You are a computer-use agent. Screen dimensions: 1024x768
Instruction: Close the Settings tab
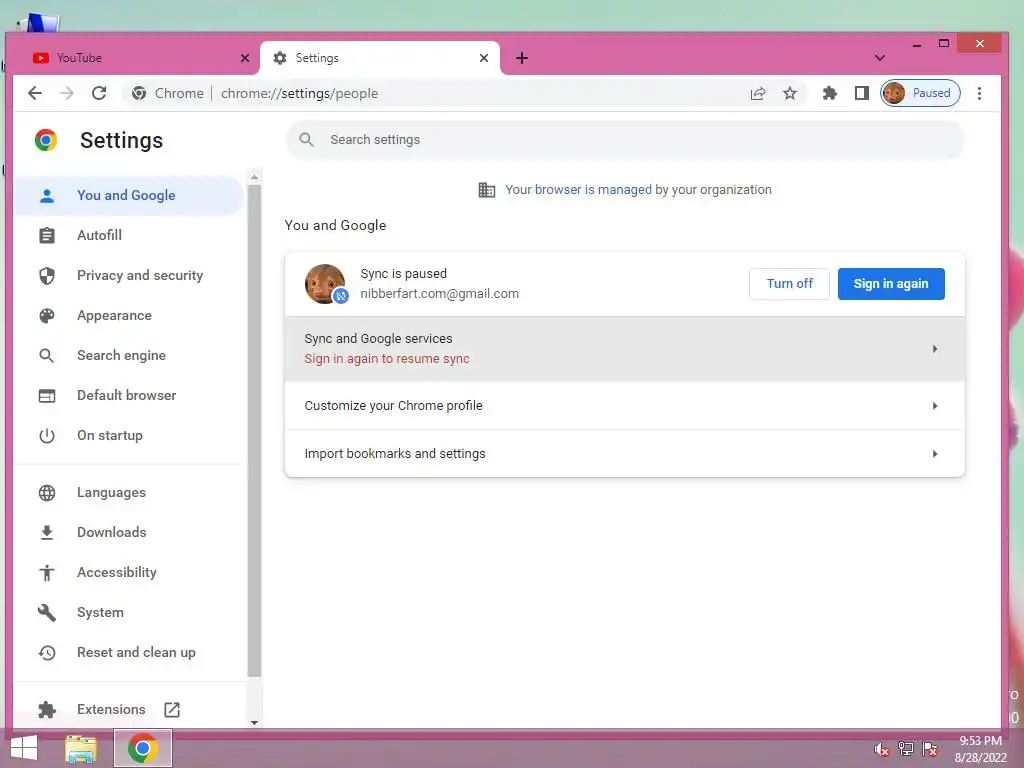(x=484, y=58)
